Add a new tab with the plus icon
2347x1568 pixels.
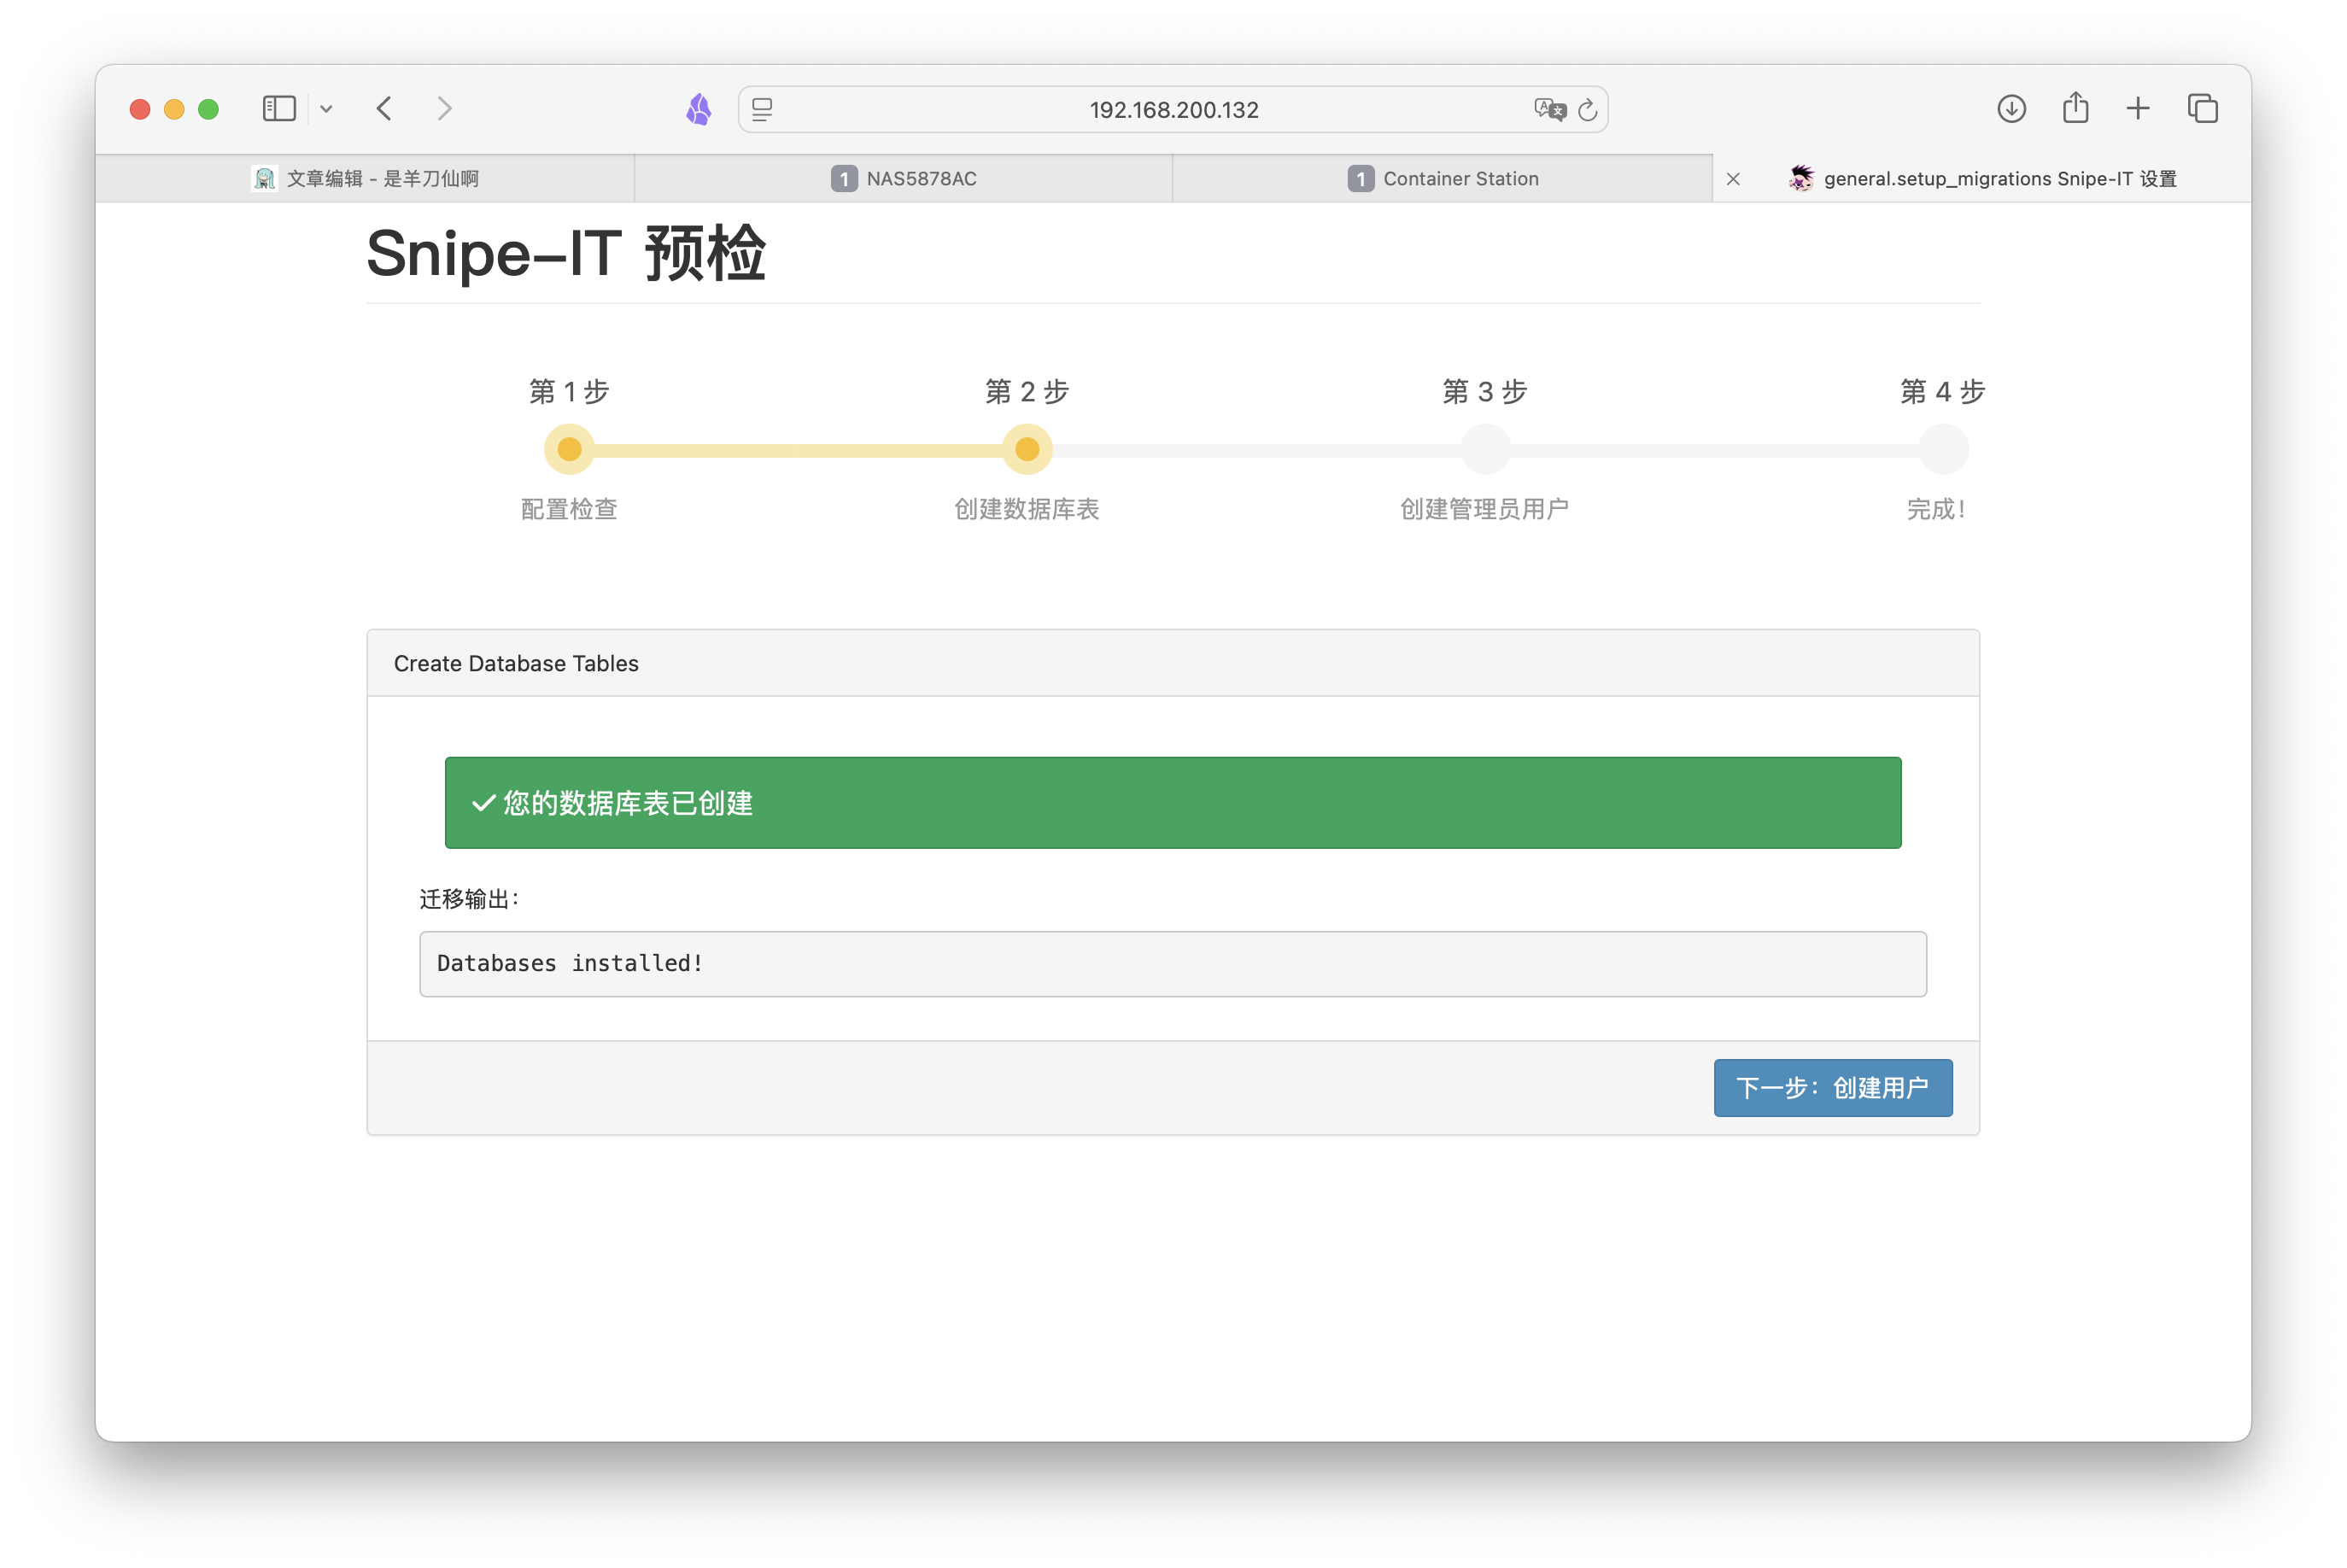pyautogui.click(x=2137, y=108)
